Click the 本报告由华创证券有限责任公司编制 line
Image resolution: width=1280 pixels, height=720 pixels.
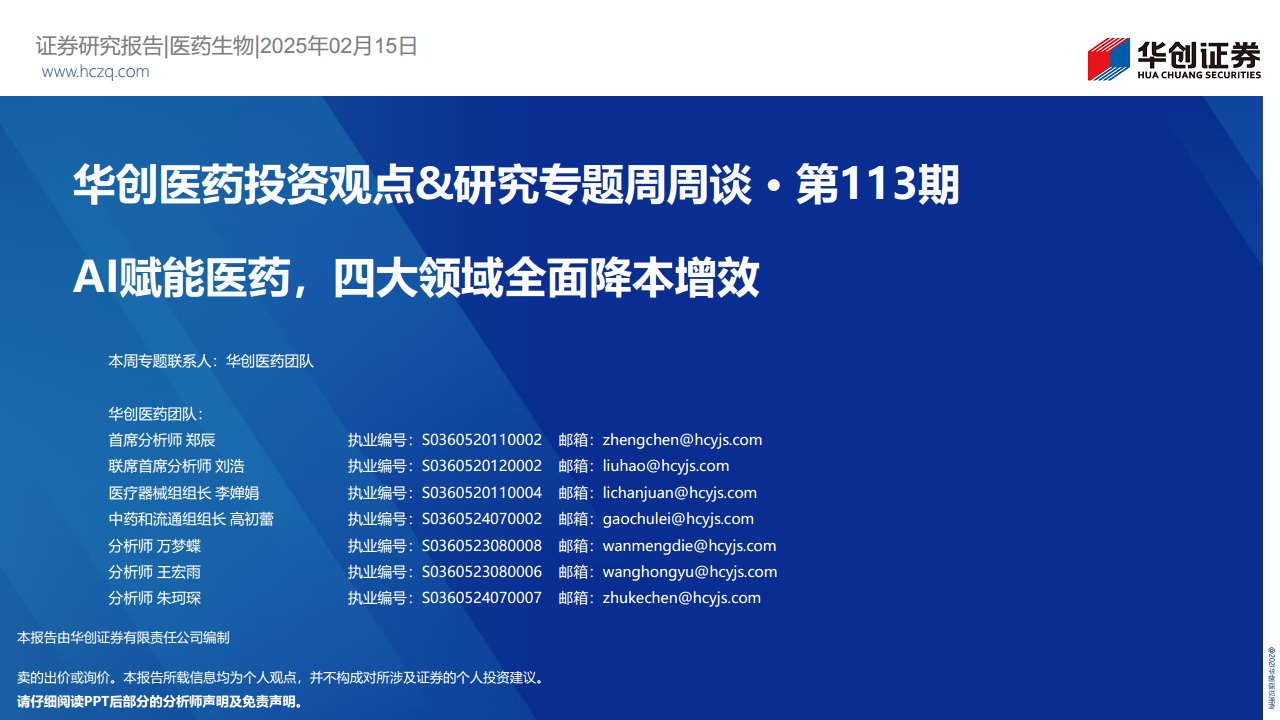coord(124,637)
